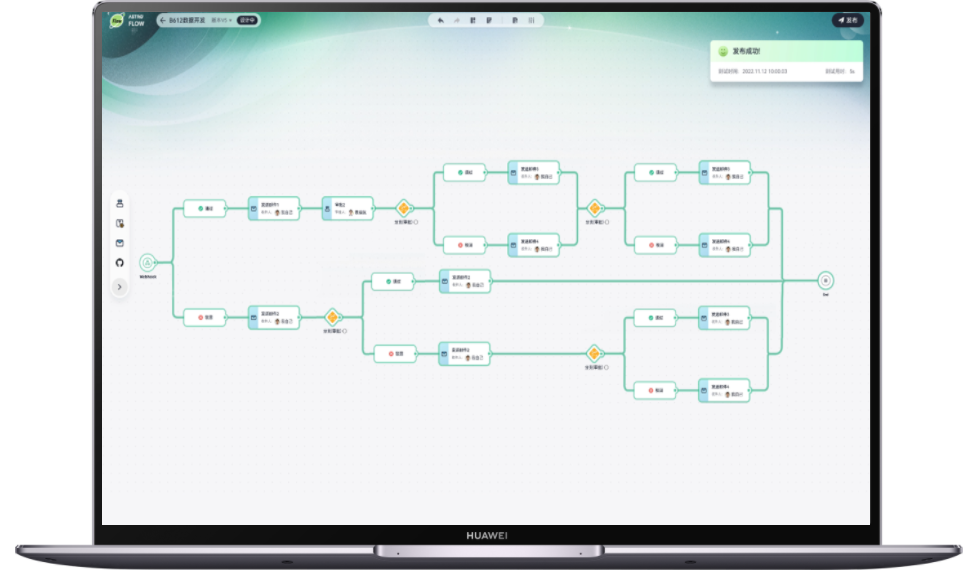978x570 pixels.
Task: Expand the left sidebar with chevron button
Action: point(120,287)
